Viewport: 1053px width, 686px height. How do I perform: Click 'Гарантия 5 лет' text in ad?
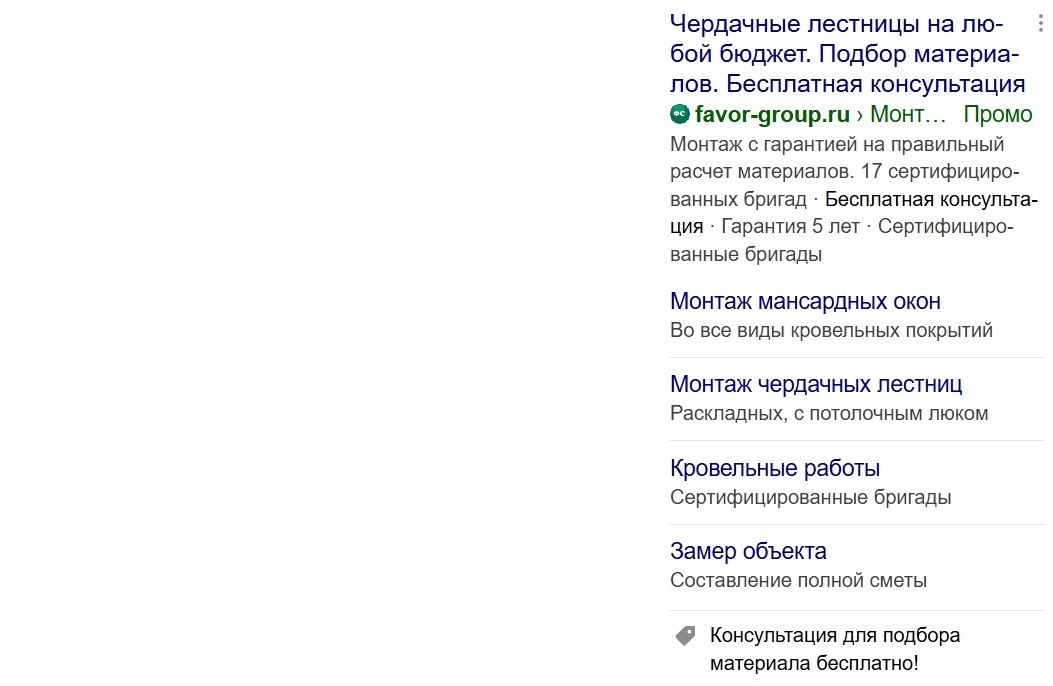[x=790, y=227]
